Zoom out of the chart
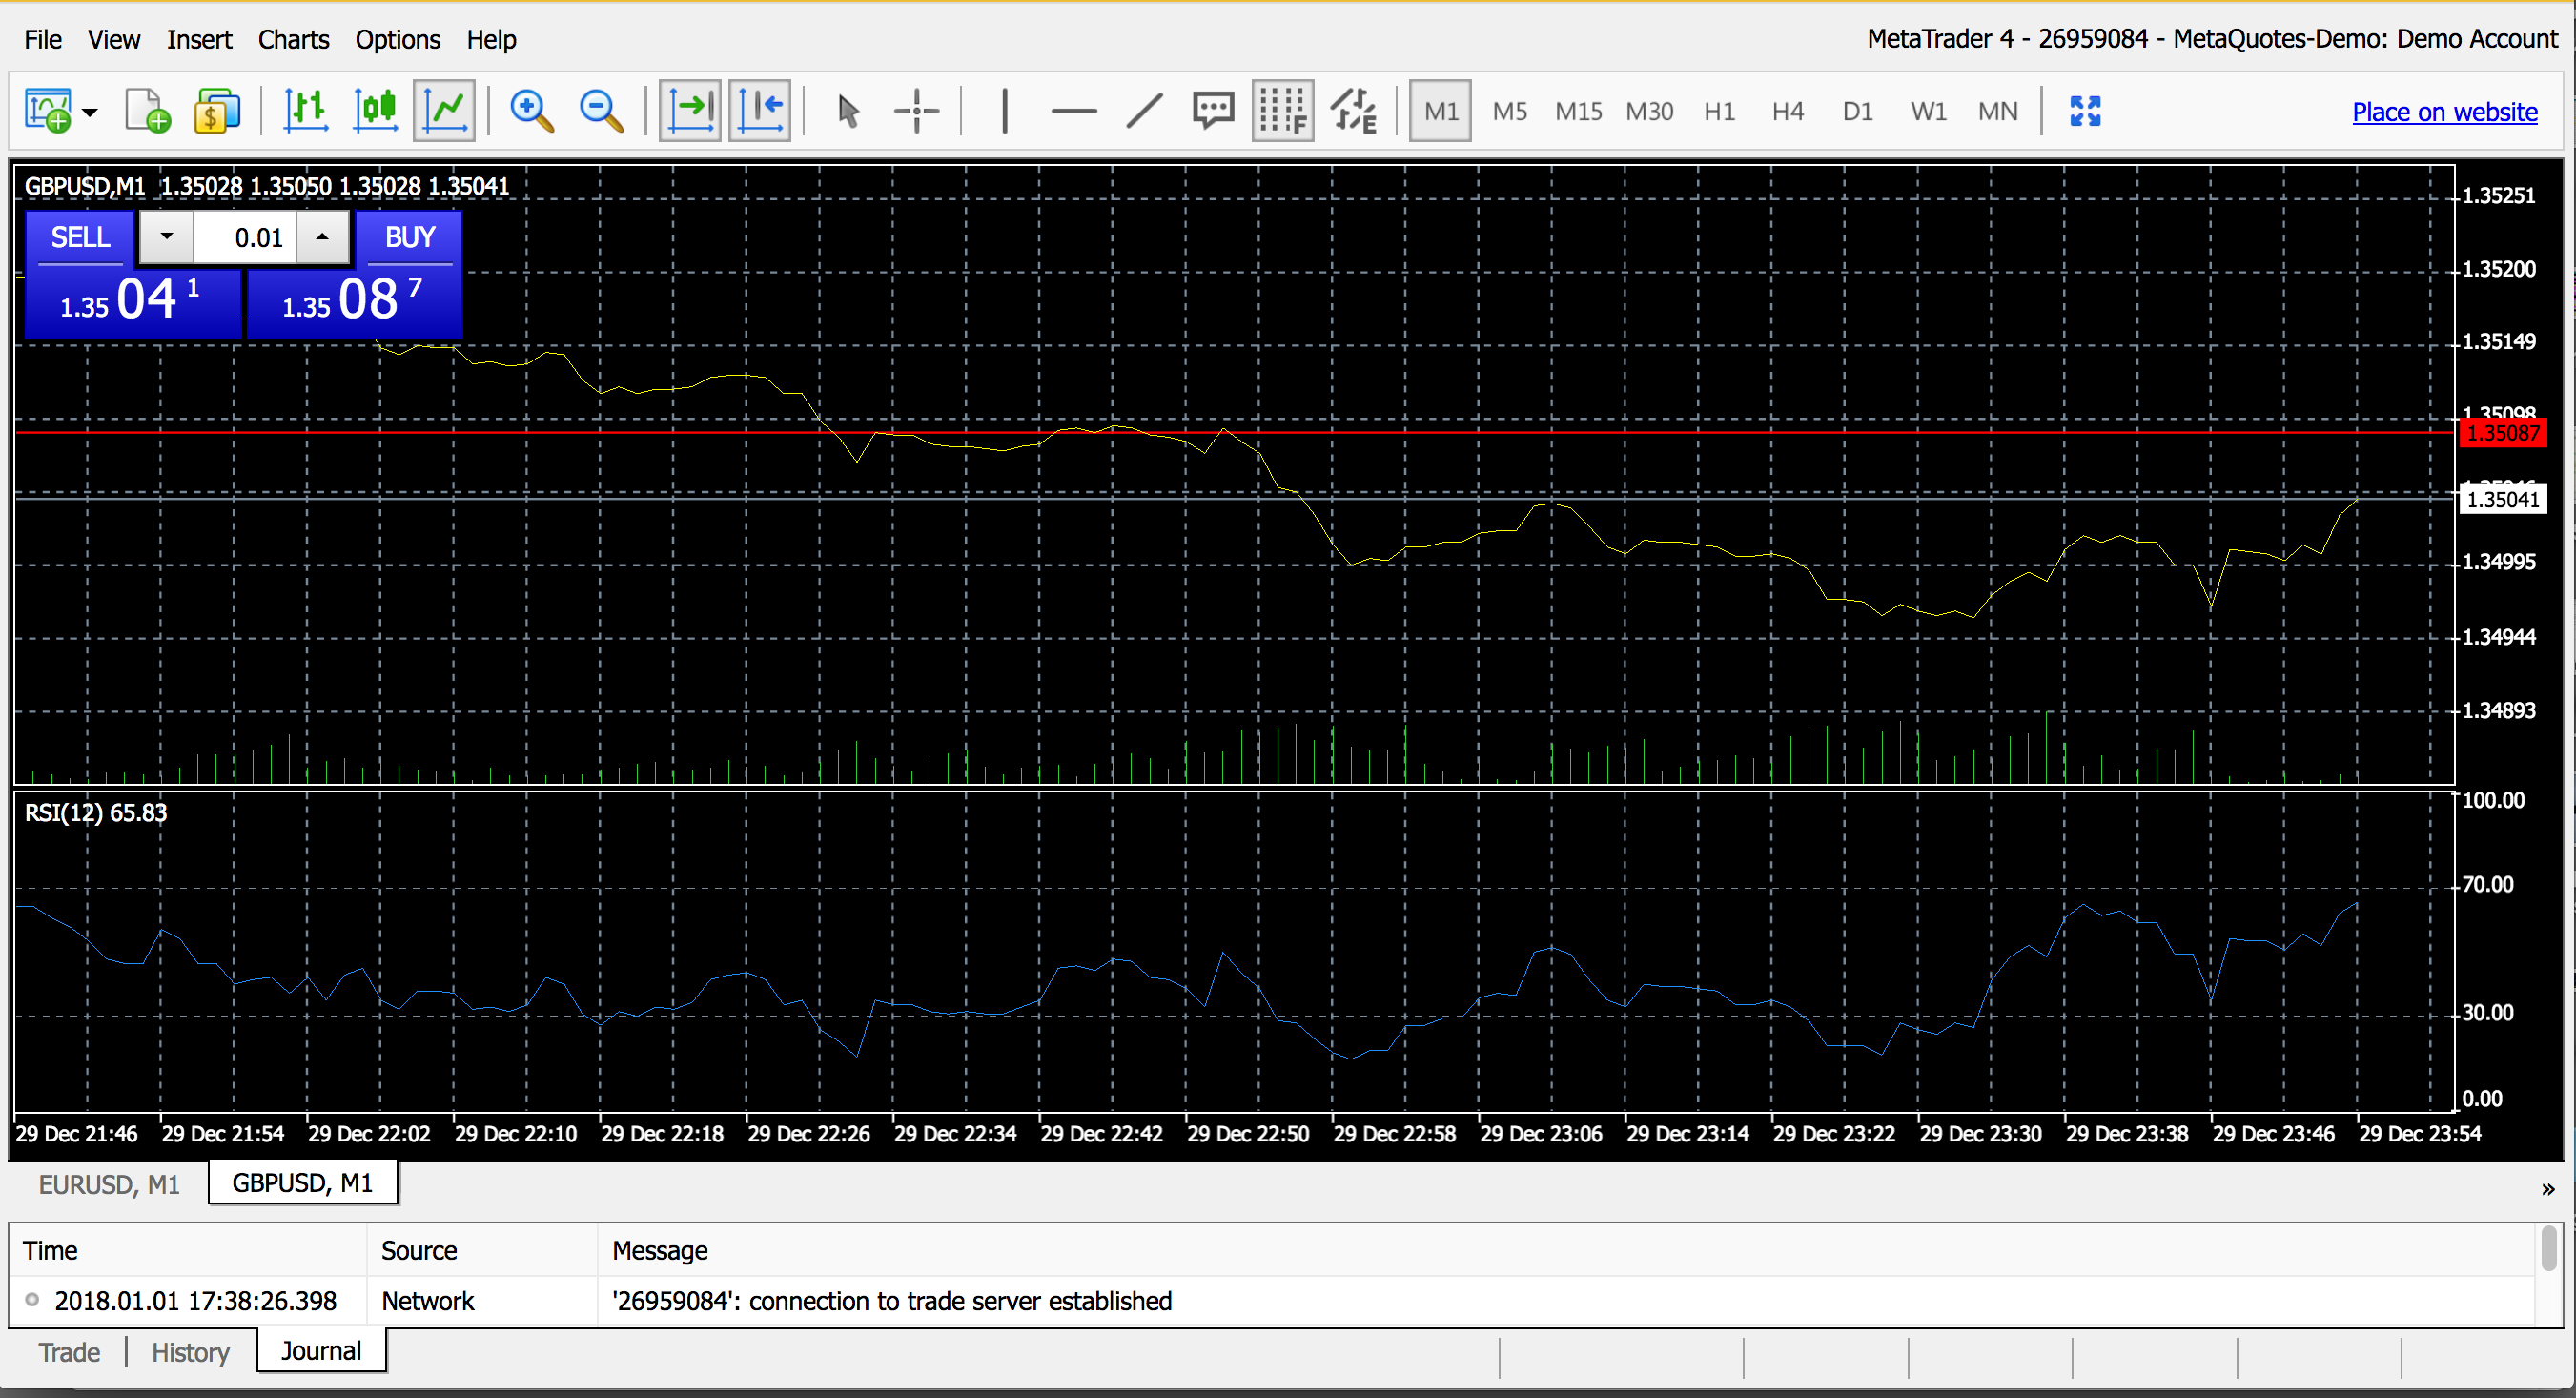The image size is (2576, 1398). coord(602,110)
